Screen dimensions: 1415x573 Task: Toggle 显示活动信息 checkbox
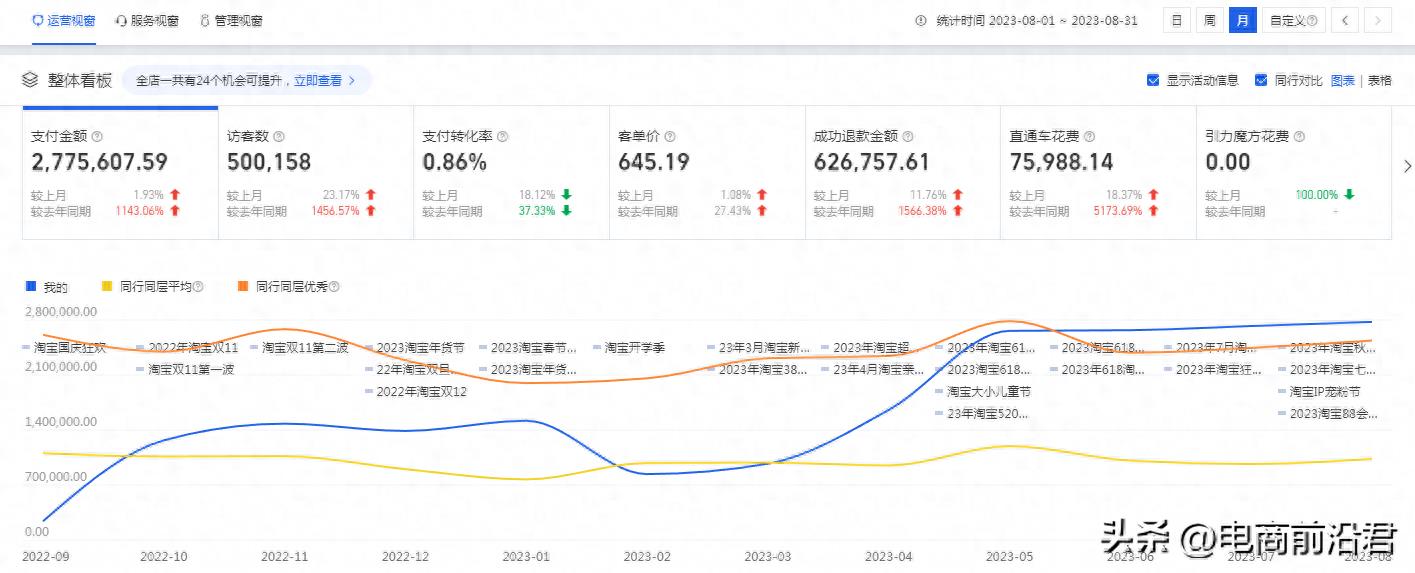tap(1153, 80)
